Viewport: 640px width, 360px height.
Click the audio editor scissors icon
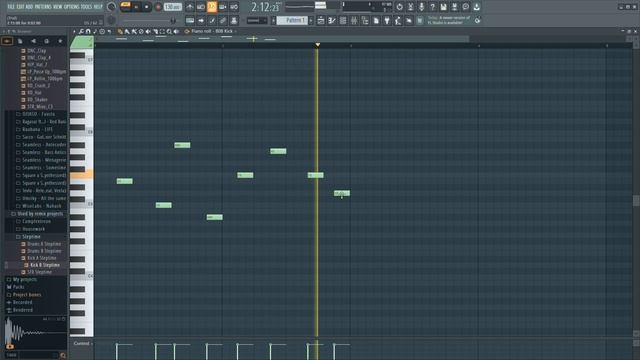tap(411, 7)
